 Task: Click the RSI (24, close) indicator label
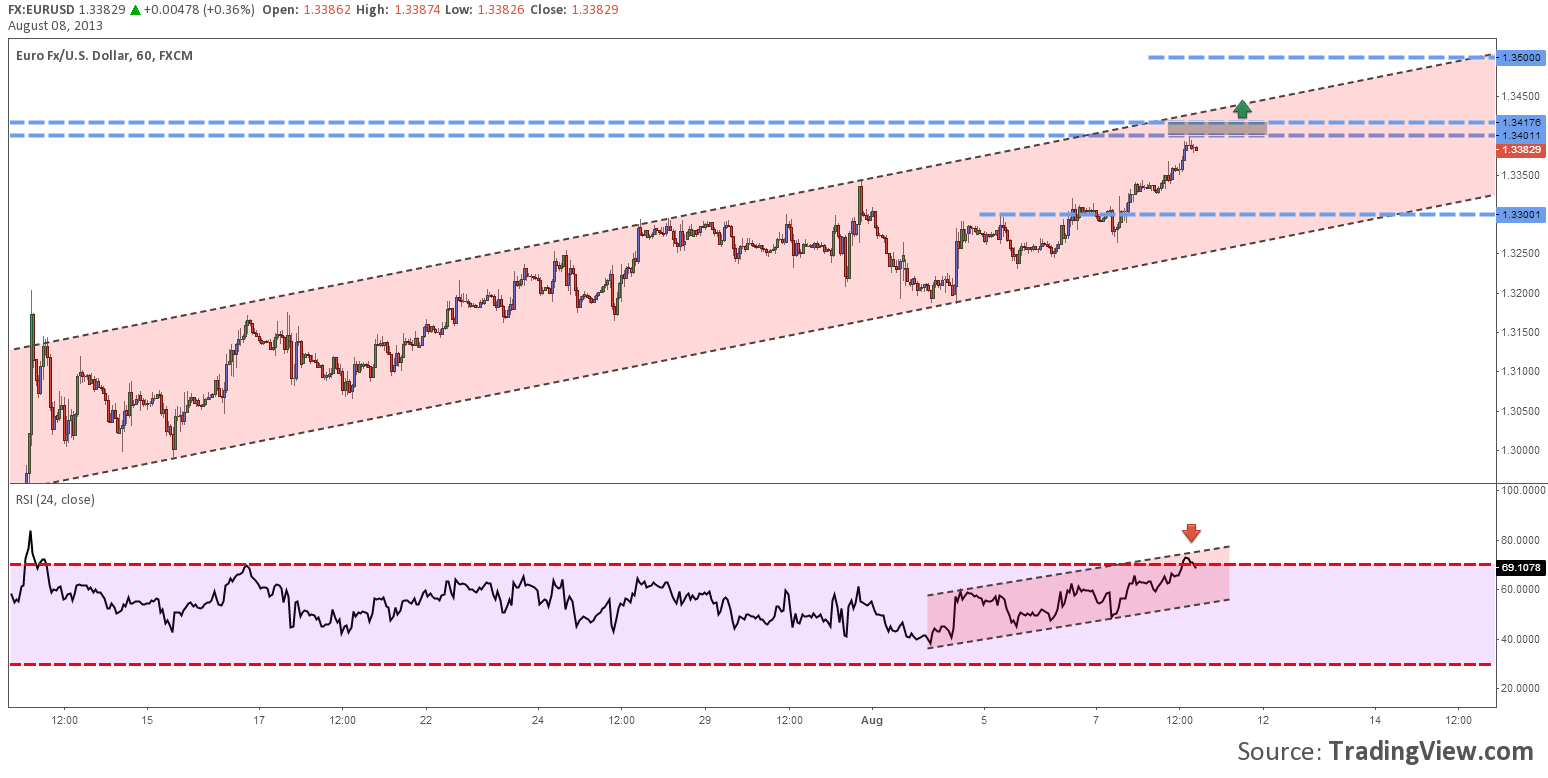point(56,499)
